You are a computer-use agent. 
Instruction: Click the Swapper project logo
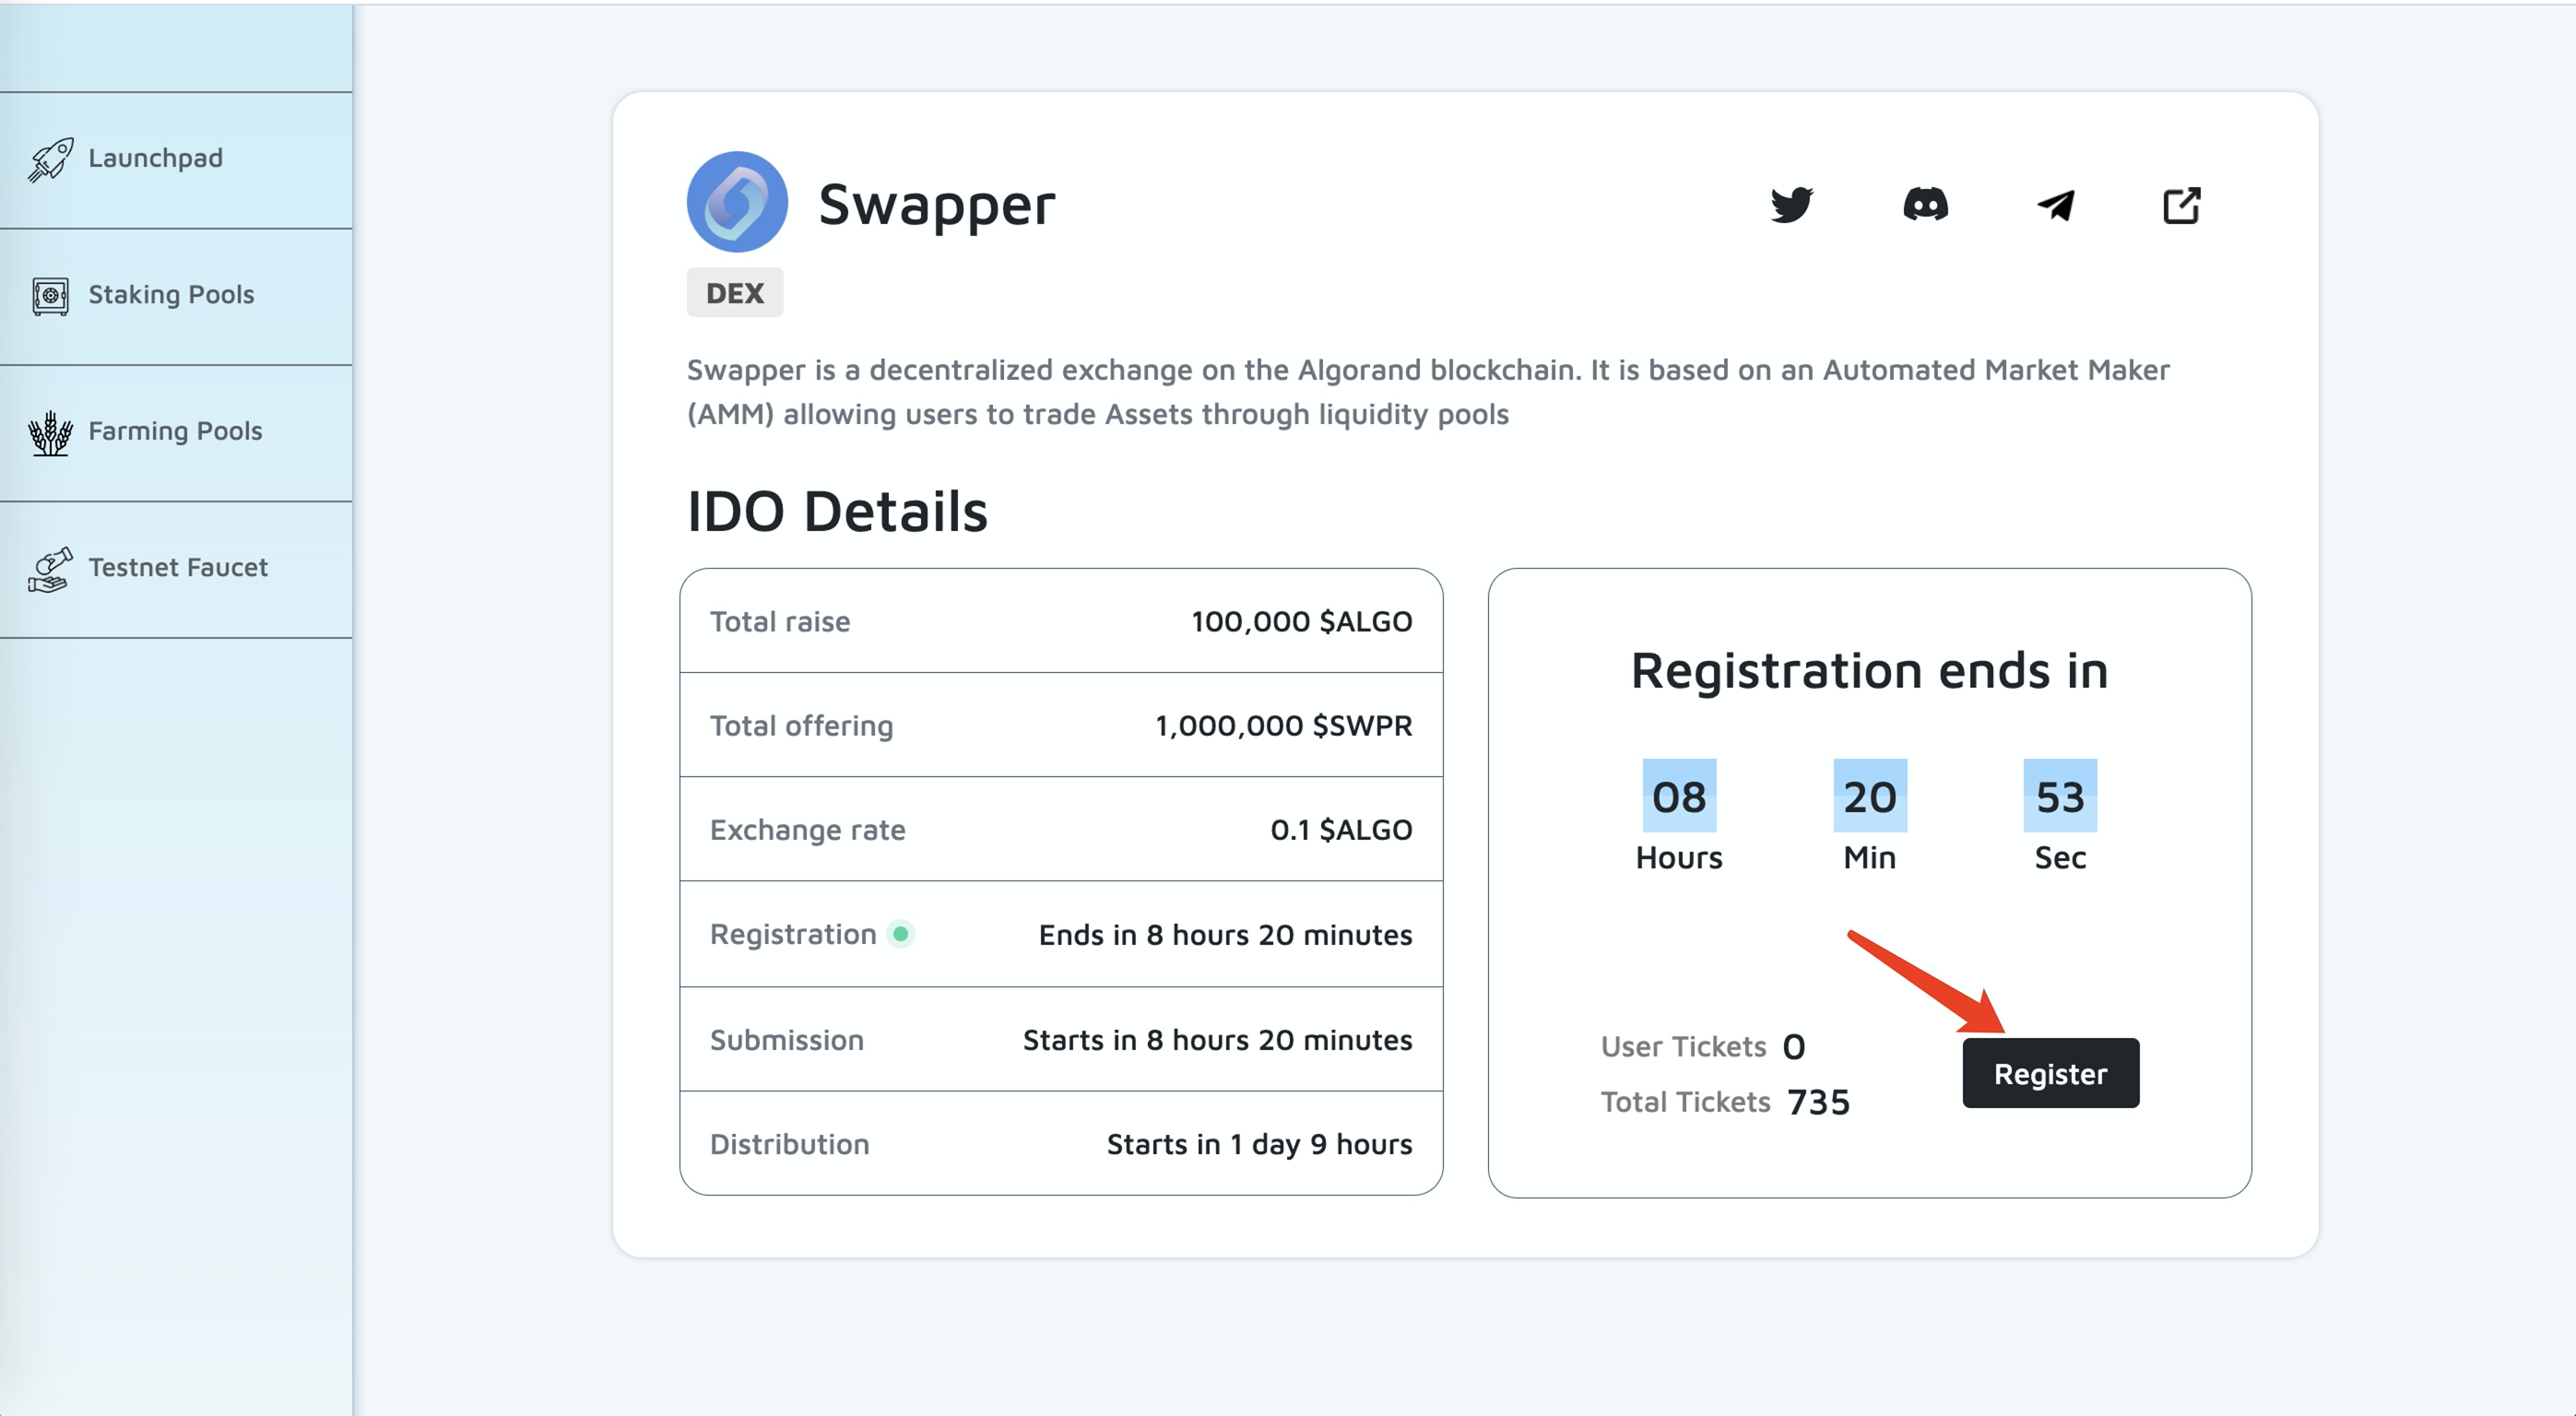pos(737,202)
